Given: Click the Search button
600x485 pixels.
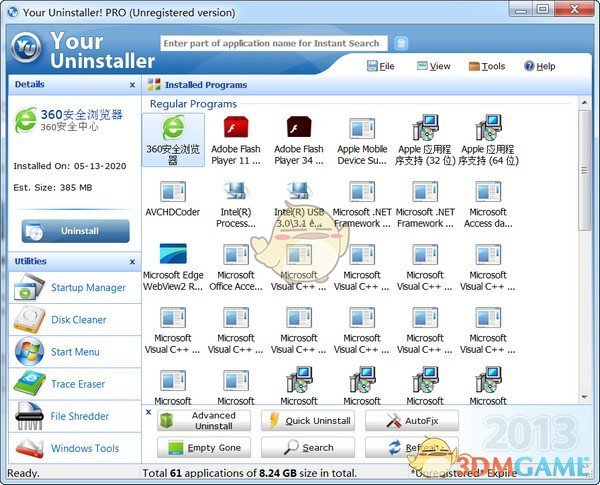Looking at the screenshot, I should [308, 447].
